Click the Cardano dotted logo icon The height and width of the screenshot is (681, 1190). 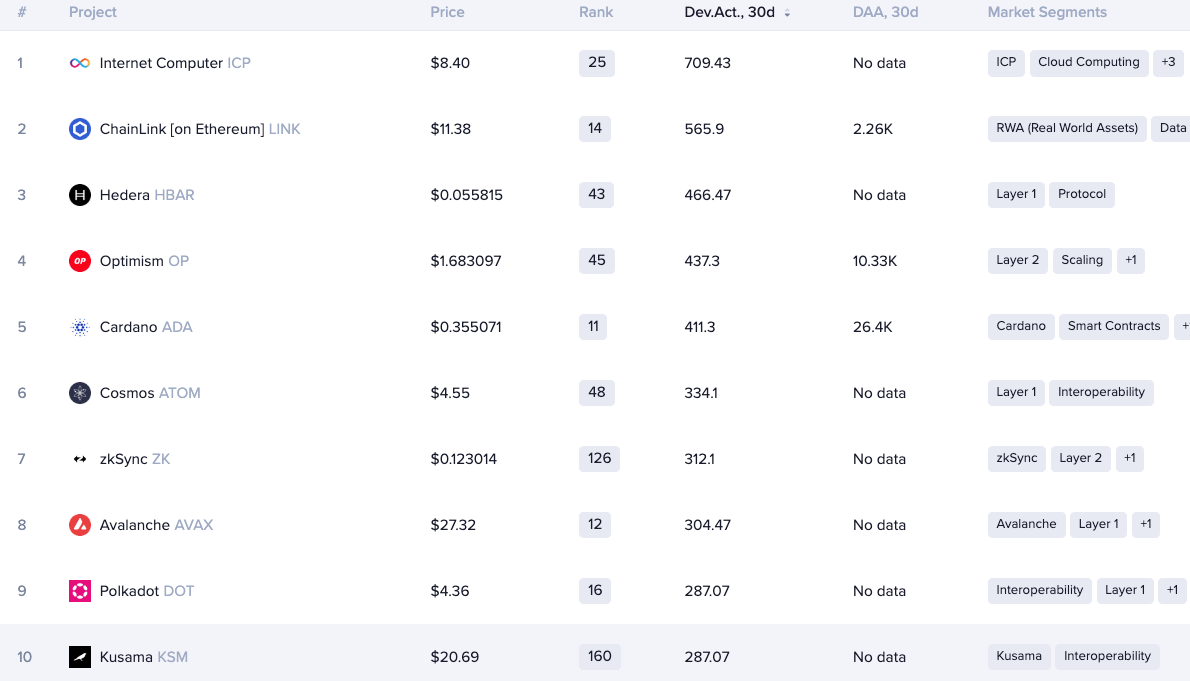80,327
